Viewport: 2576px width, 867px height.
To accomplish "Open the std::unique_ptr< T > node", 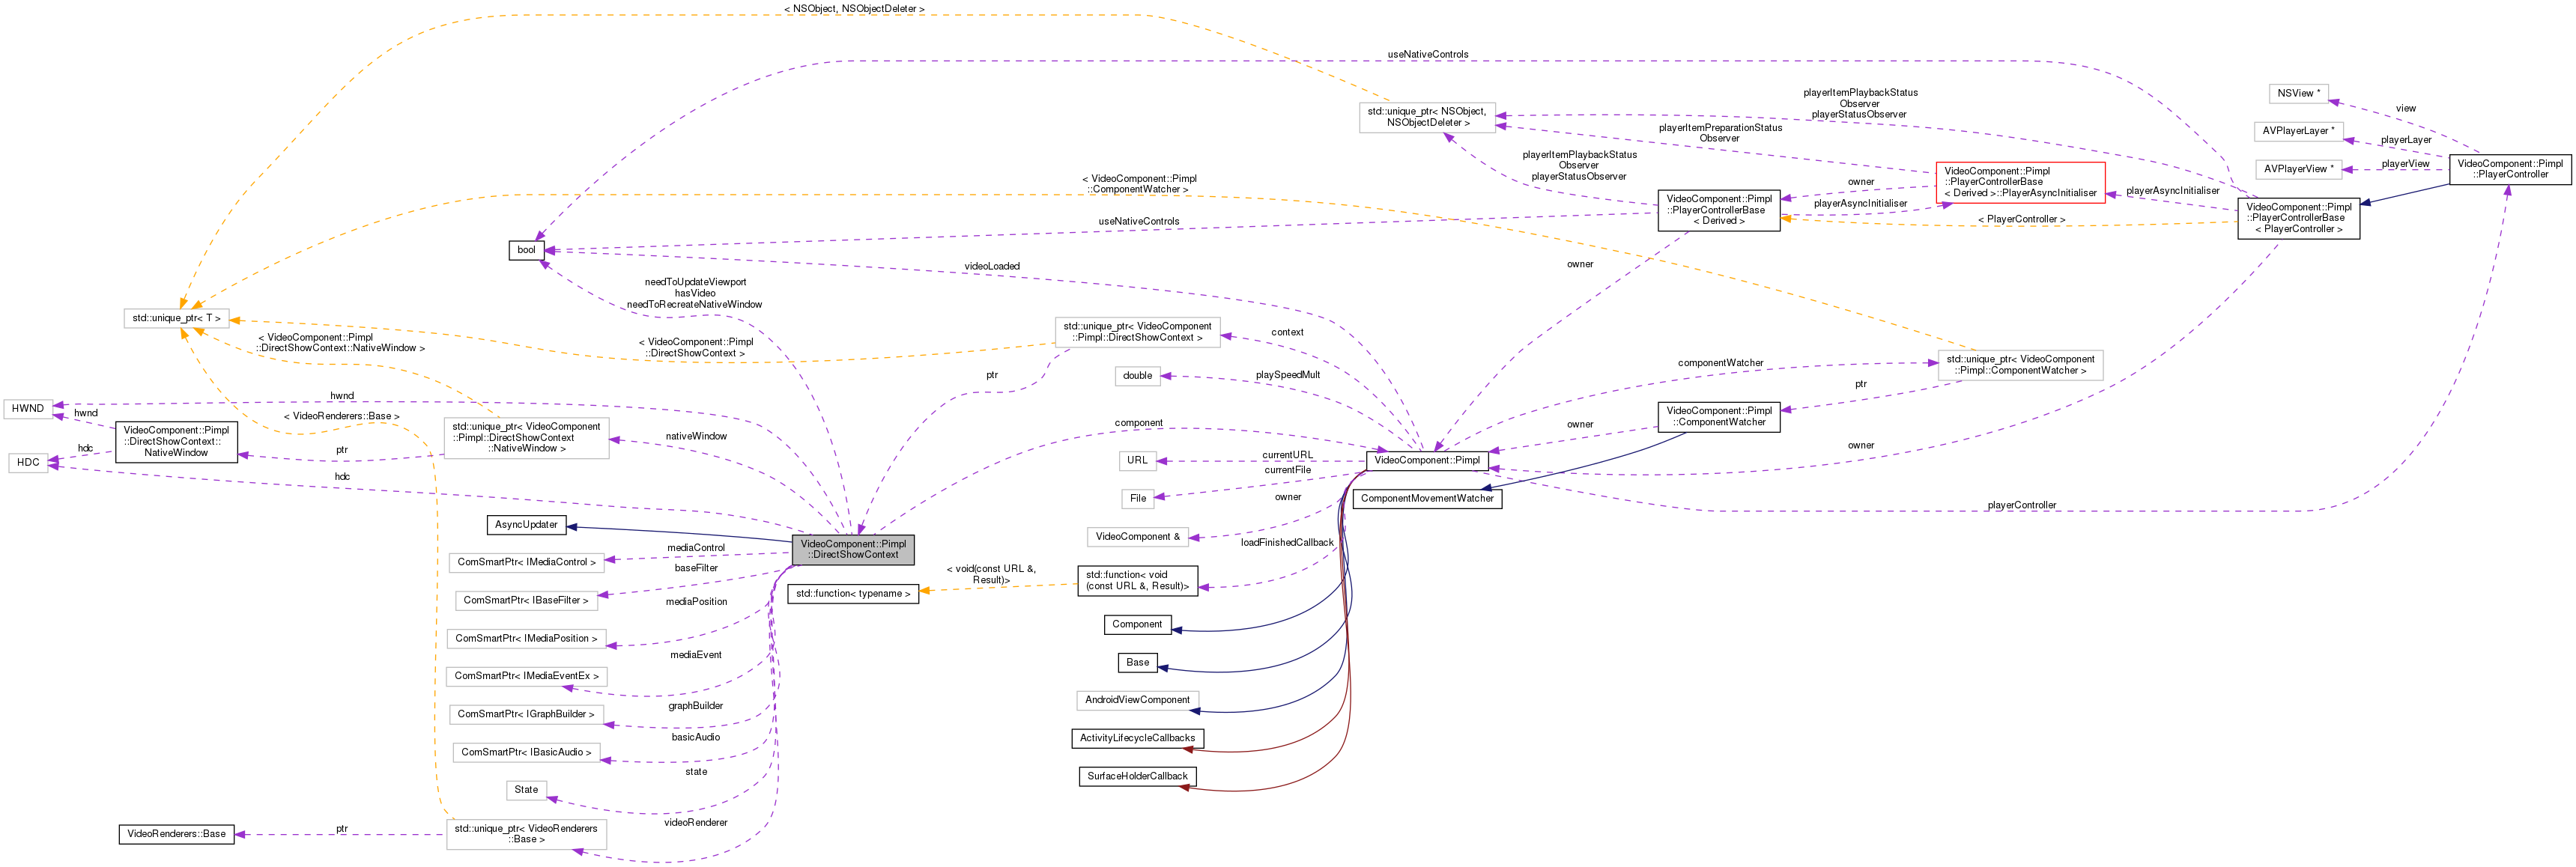I will [176, 318].
